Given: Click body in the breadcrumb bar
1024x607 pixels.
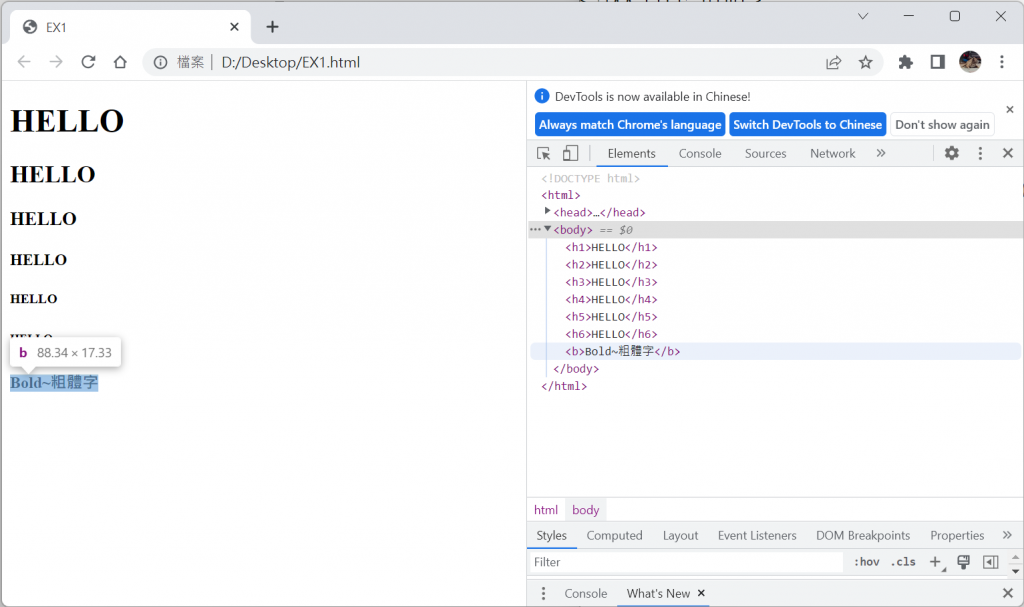Looking at the screenshot, I should (x=585, y=510).
